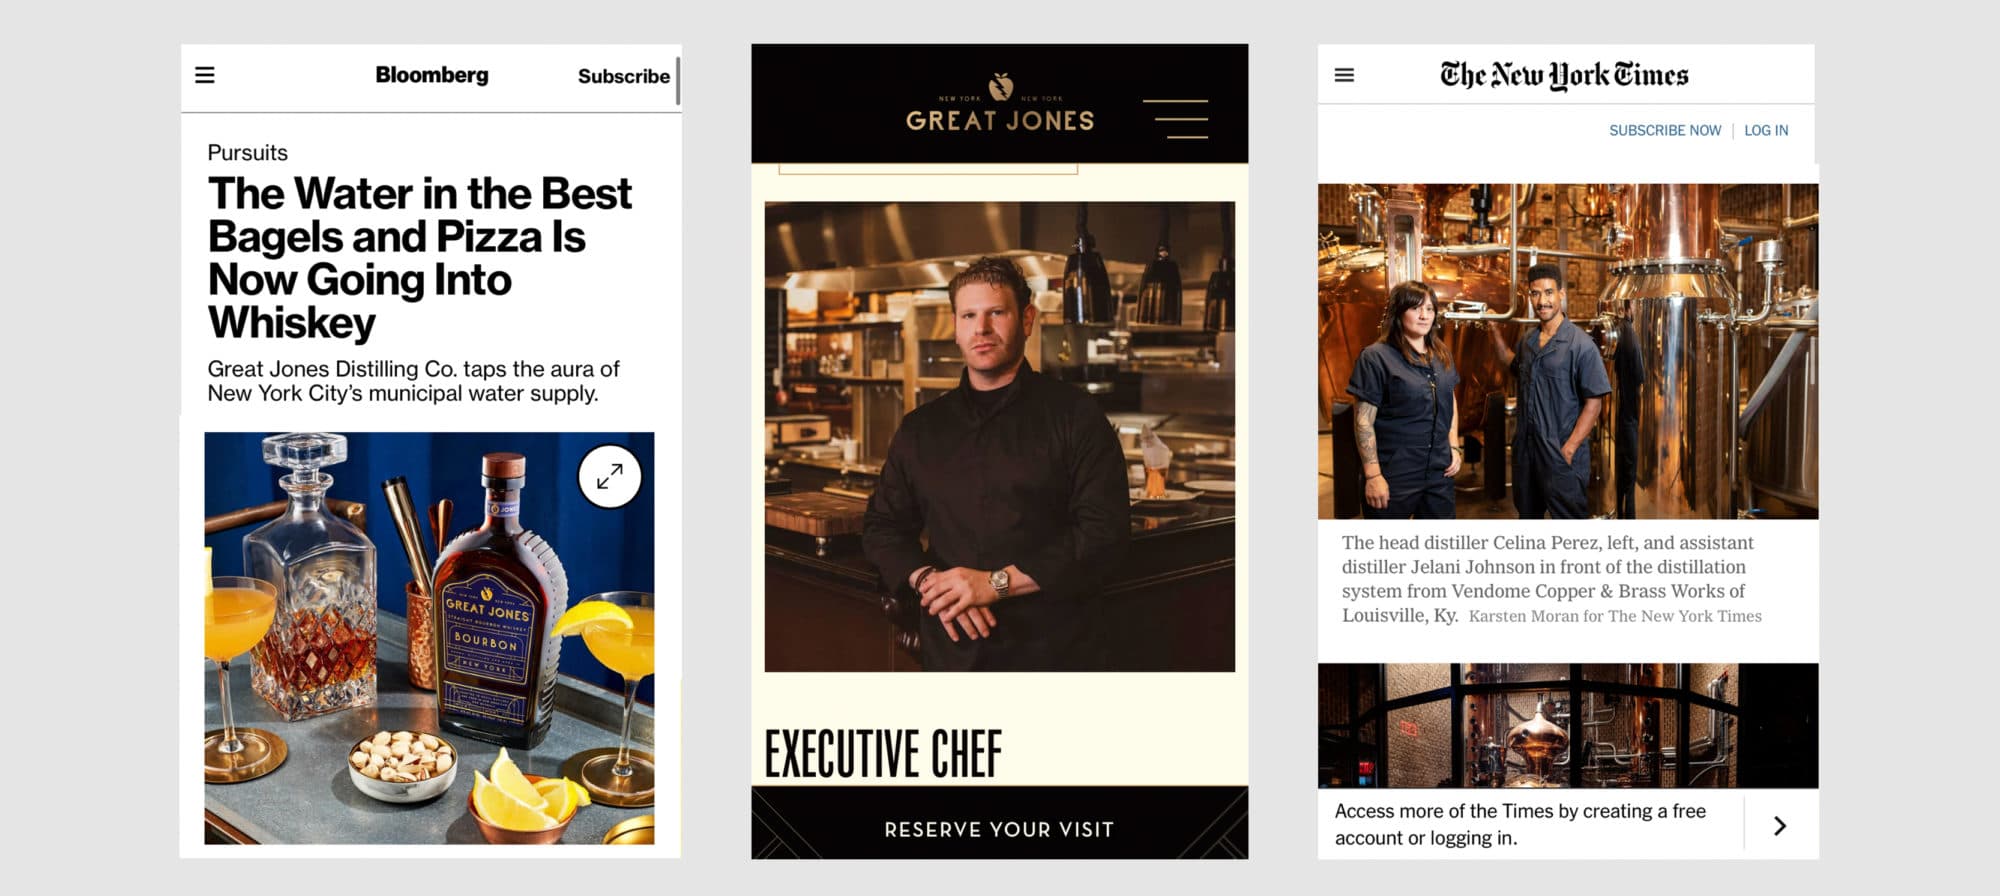The height and width of the screenshot is (896, 2000).
Task: Open the New York Times hamburger menu
Action: click(1344, 75)
